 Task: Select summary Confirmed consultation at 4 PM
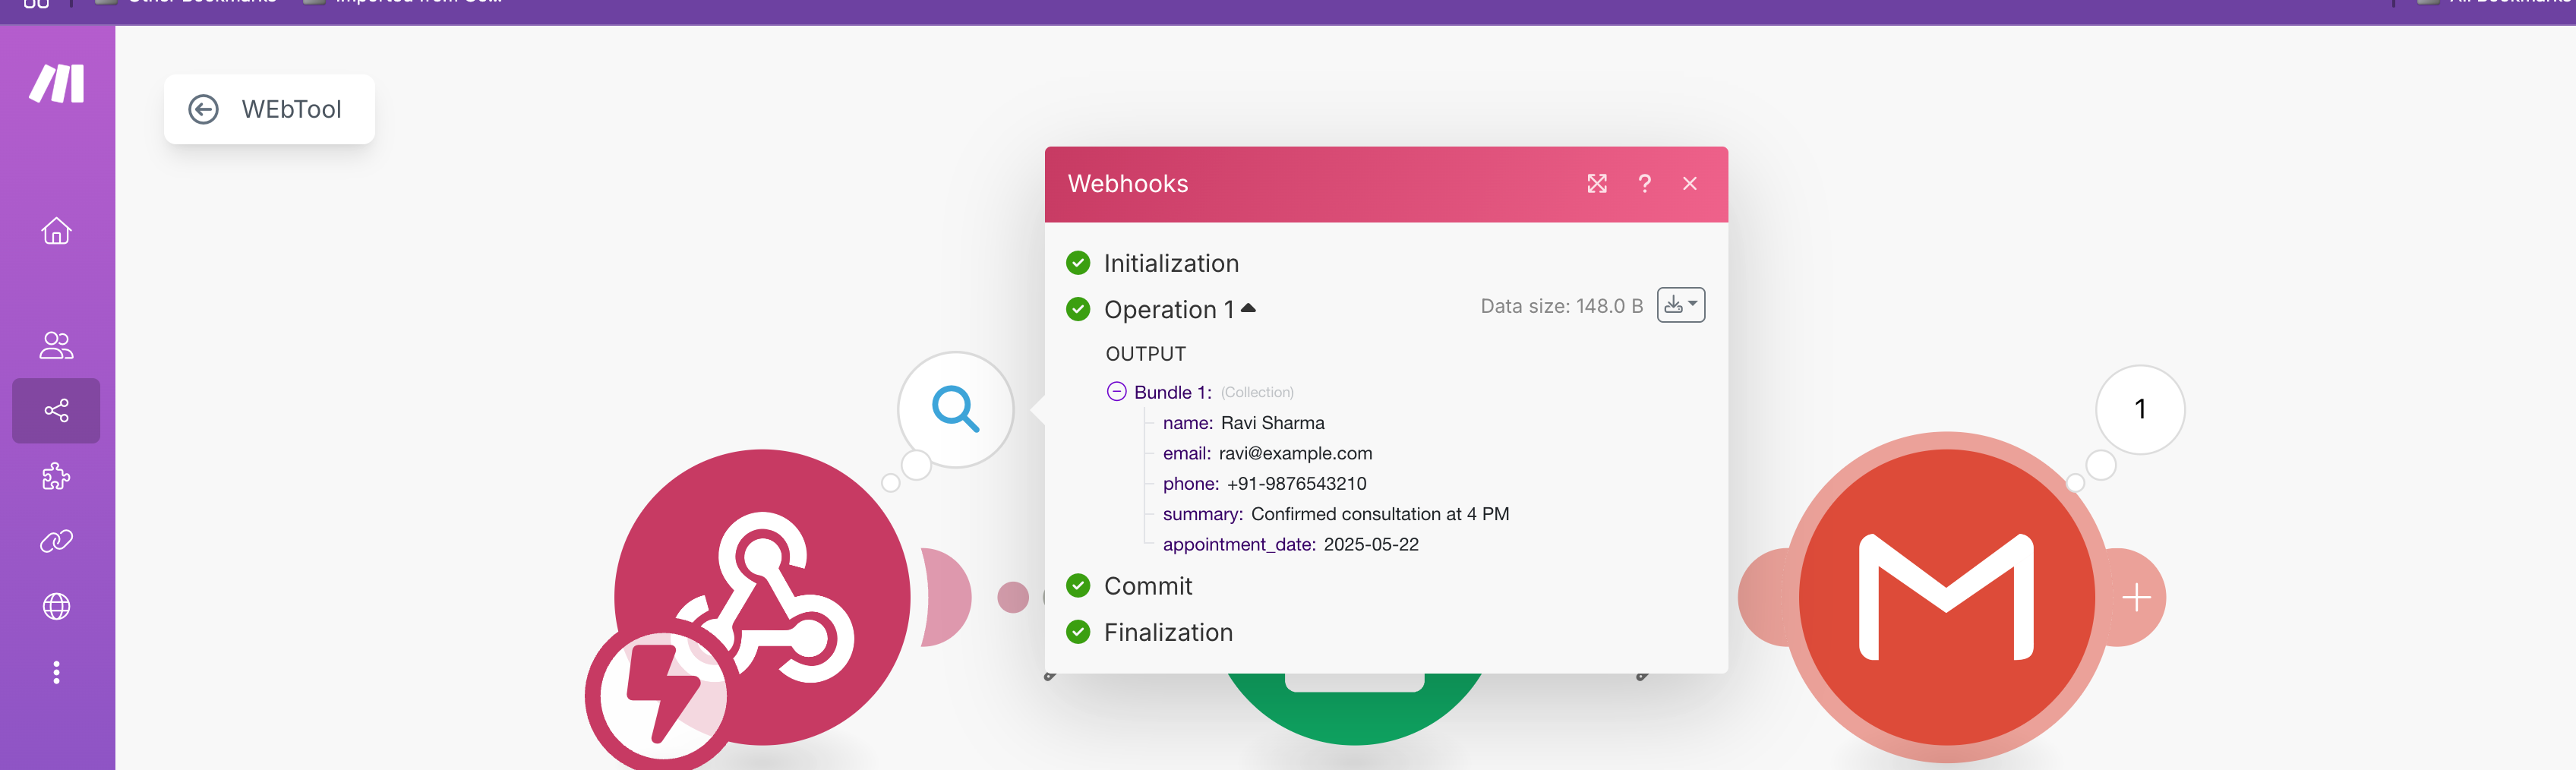coord(1380,514)
